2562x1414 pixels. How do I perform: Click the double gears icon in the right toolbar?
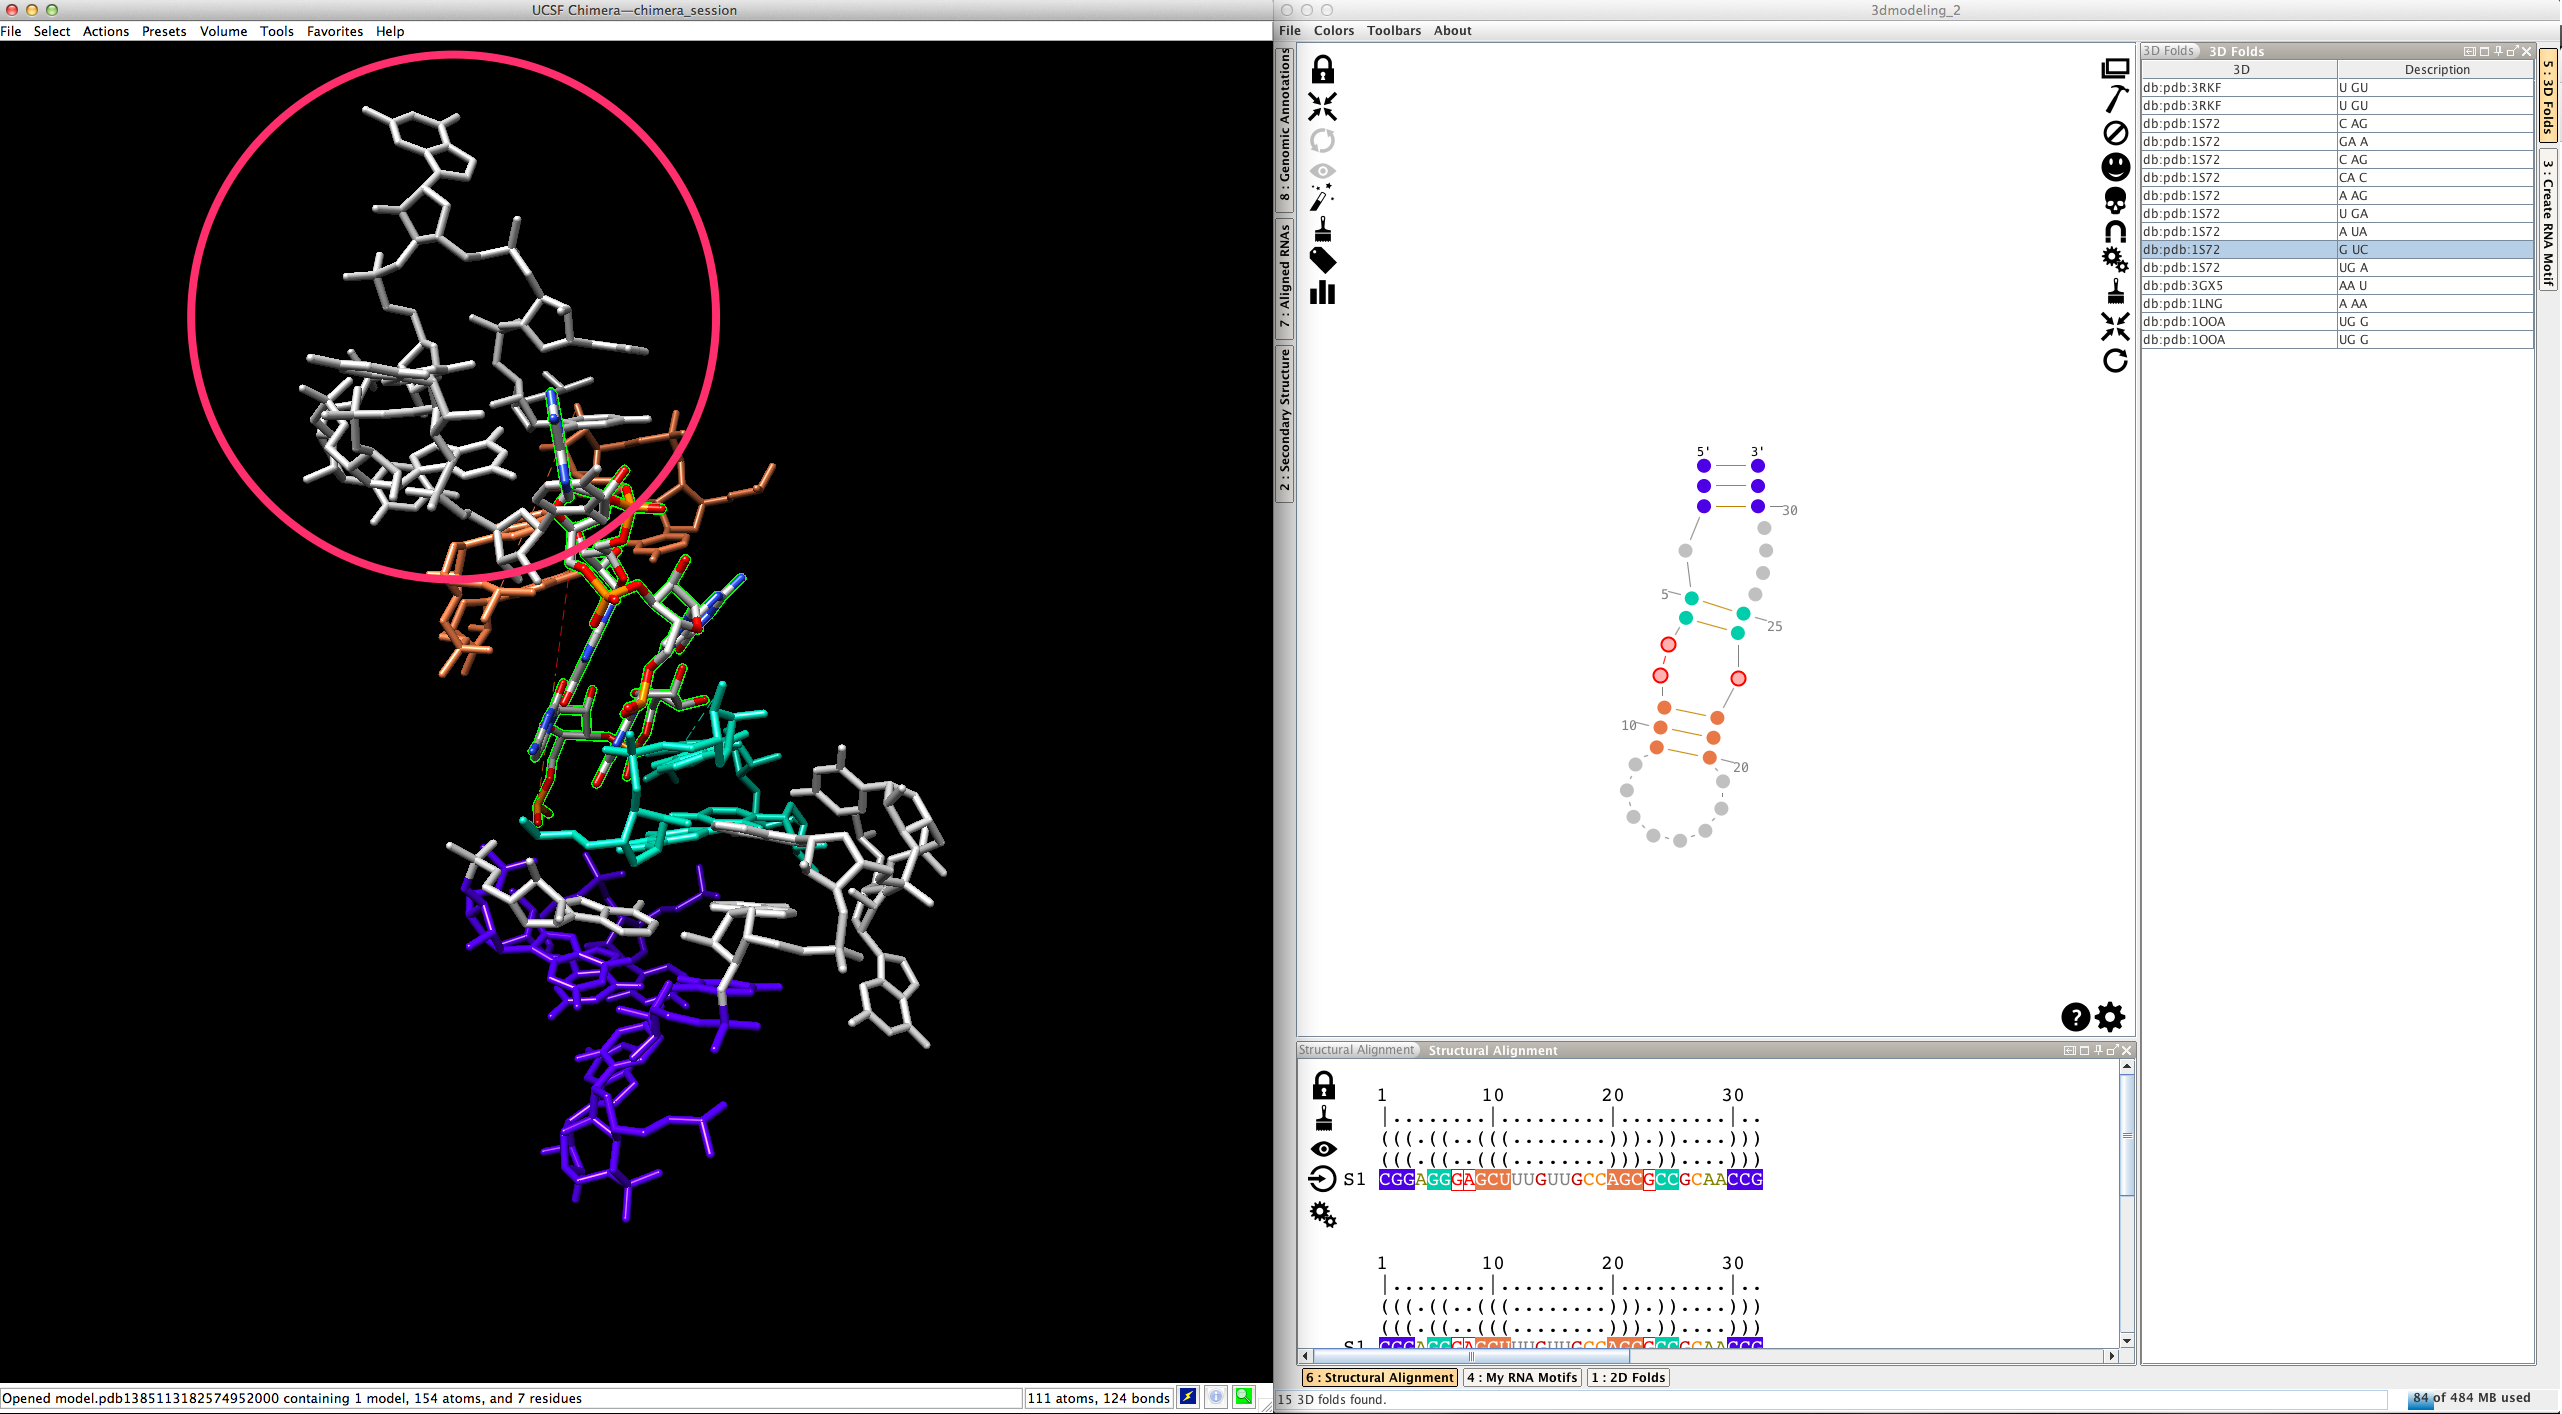(2115, 260)
